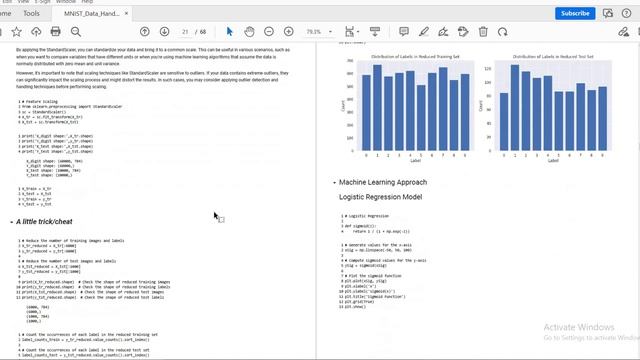The width and height of the screenshot is (640, 360).
Task: Click the scrolling mode toolbar icon
Action: click(375, 31)
